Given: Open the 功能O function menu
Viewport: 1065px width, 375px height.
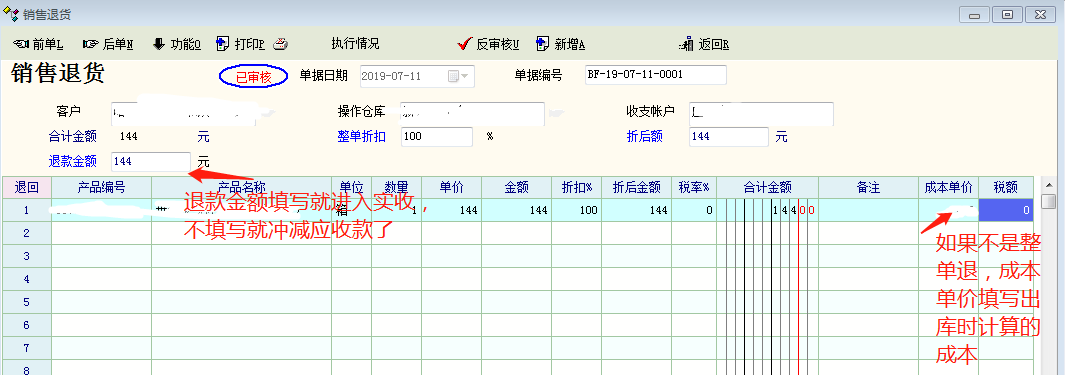Looking at the screenshot, I should (176, 44).
